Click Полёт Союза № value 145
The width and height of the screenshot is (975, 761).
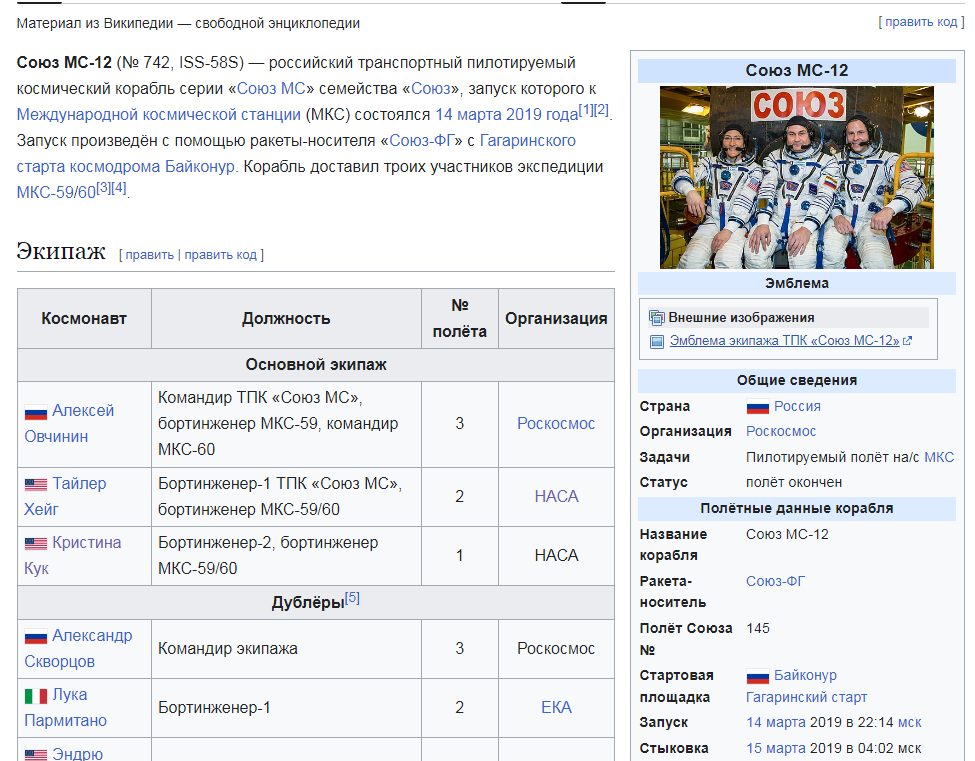coord(758,629)
